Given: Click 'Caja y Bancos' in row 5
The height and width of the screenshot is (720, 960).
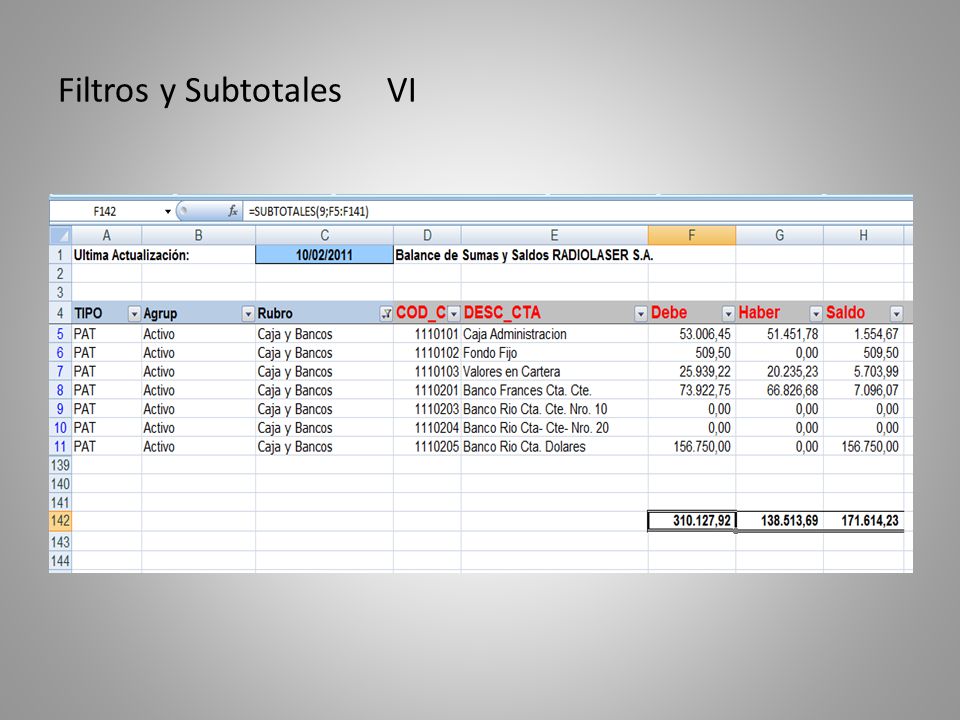Looking at the screenshot, I should point(324,334).
